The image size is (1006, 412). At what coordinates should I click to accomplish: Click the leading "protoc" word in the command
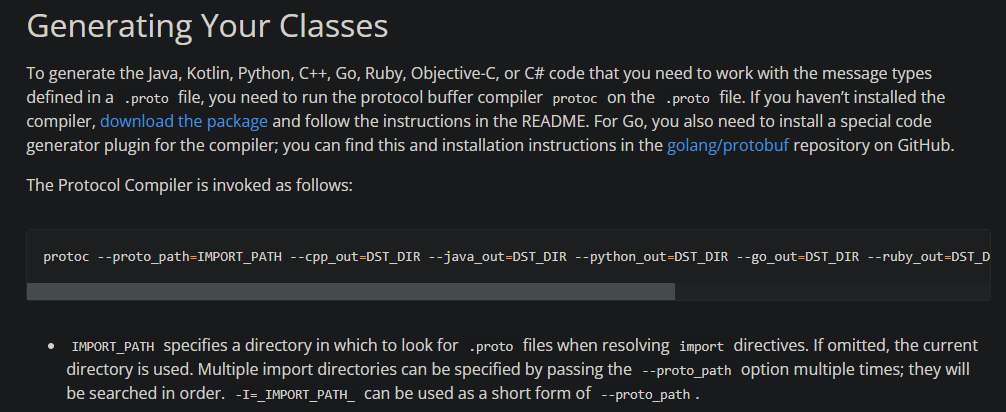66,257
